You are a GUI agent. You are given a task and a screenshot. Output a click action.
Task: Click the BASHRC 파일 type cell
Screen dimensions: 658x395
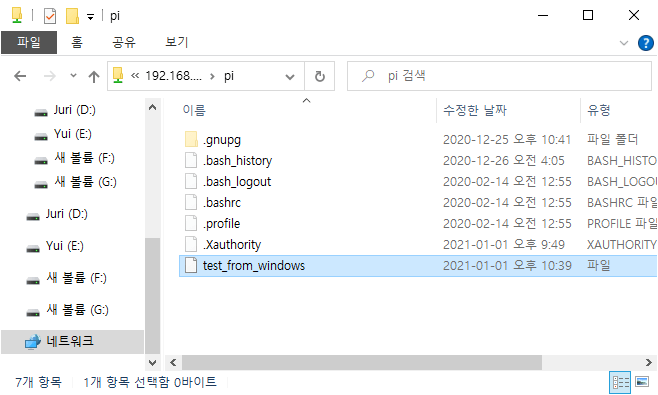pyautogui.click(x=622, y=203)
